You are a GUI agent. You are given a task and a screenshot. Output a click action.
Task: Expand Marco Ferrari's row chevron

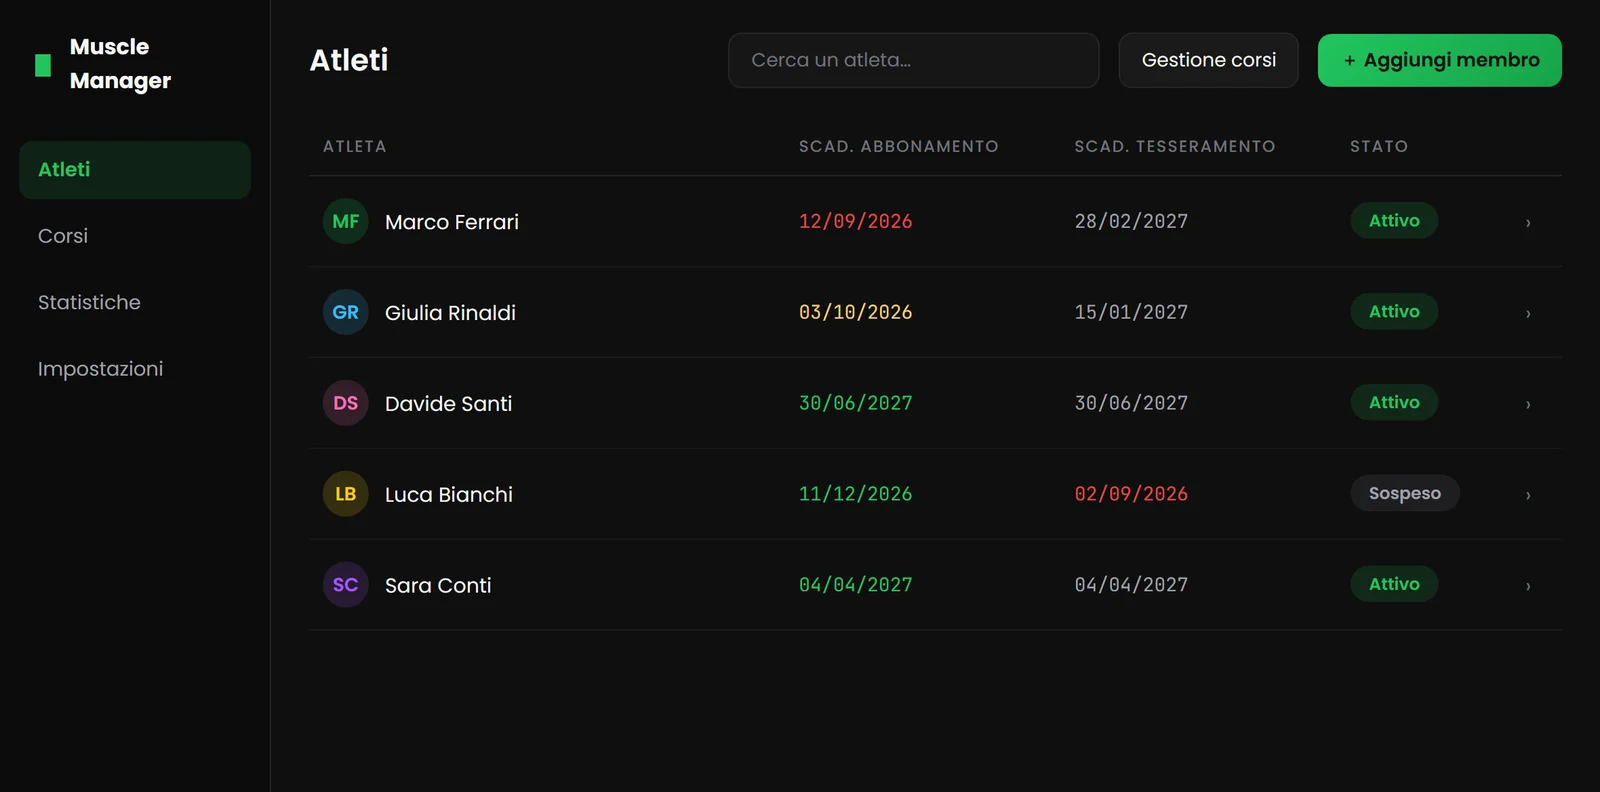point(1528,222)
